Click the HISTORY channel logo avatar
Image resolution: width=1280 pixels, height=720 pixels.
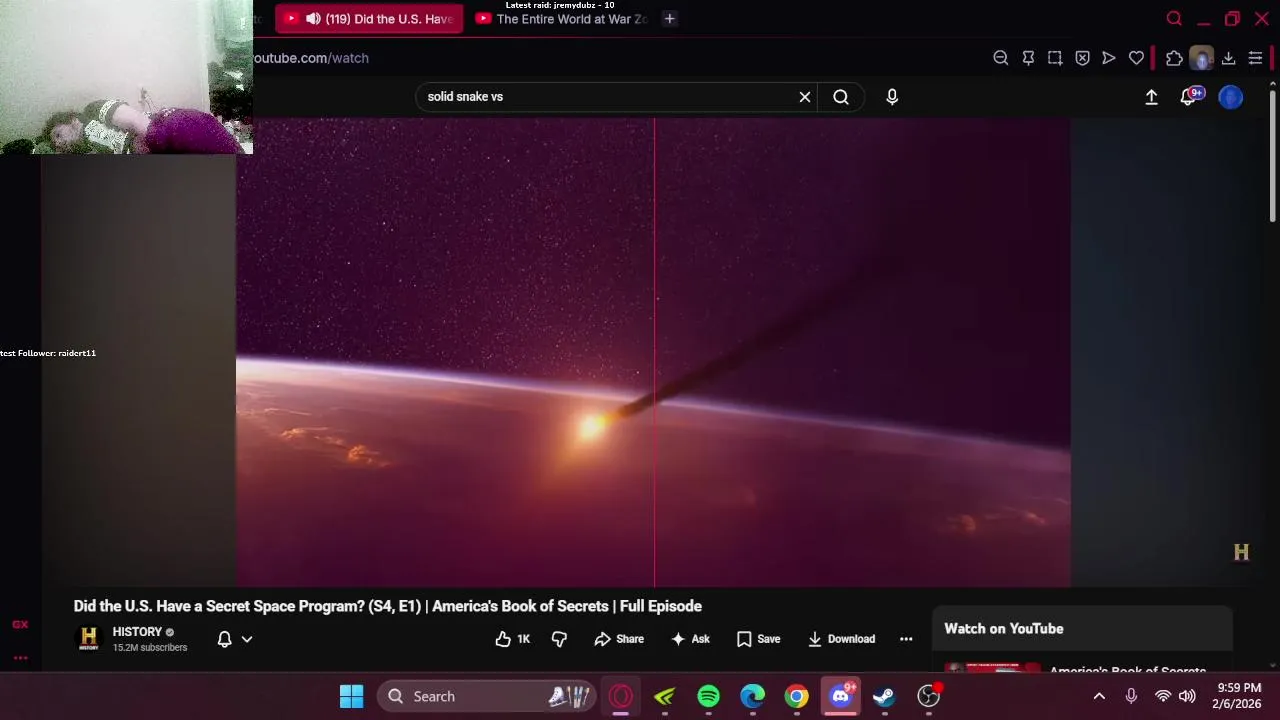89,638
